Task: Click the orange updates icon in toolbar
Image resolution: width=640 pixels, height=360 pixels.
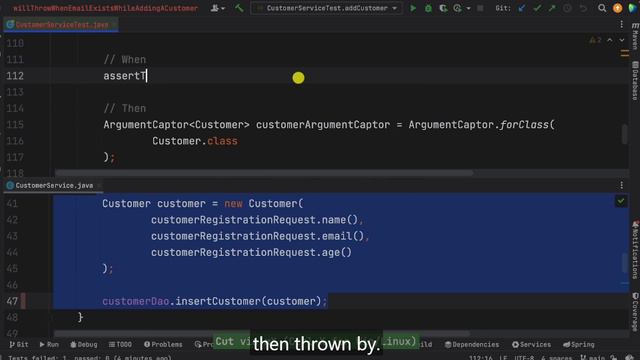Action: pyautogui.click(x=618, y=8)
